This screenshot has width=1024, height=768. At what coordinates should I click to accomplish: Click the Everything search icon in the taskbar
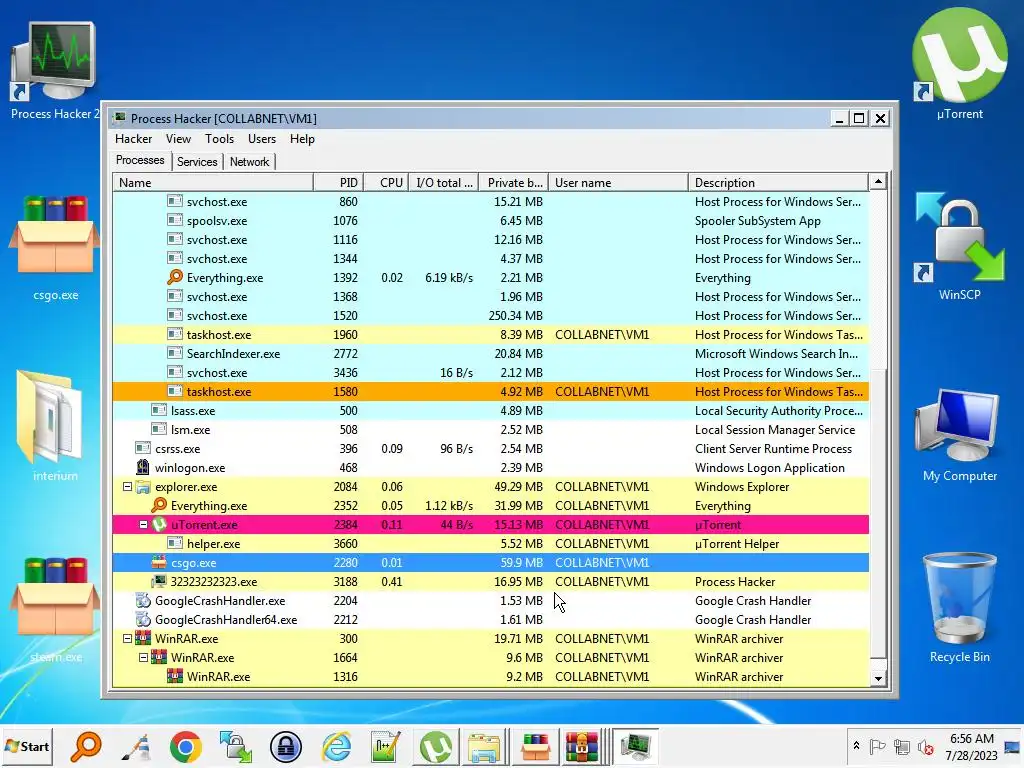pos(86,746)
